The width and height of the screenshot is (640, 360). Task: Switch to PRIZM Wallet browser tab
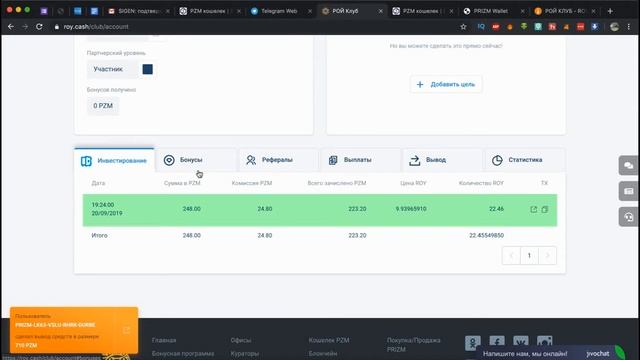pos(491,11)
